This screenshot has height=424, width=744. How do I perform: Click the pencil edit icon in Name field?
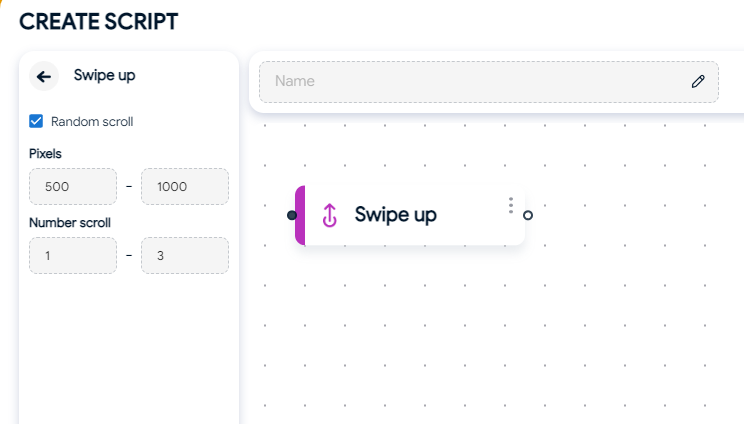coord(698,82)
